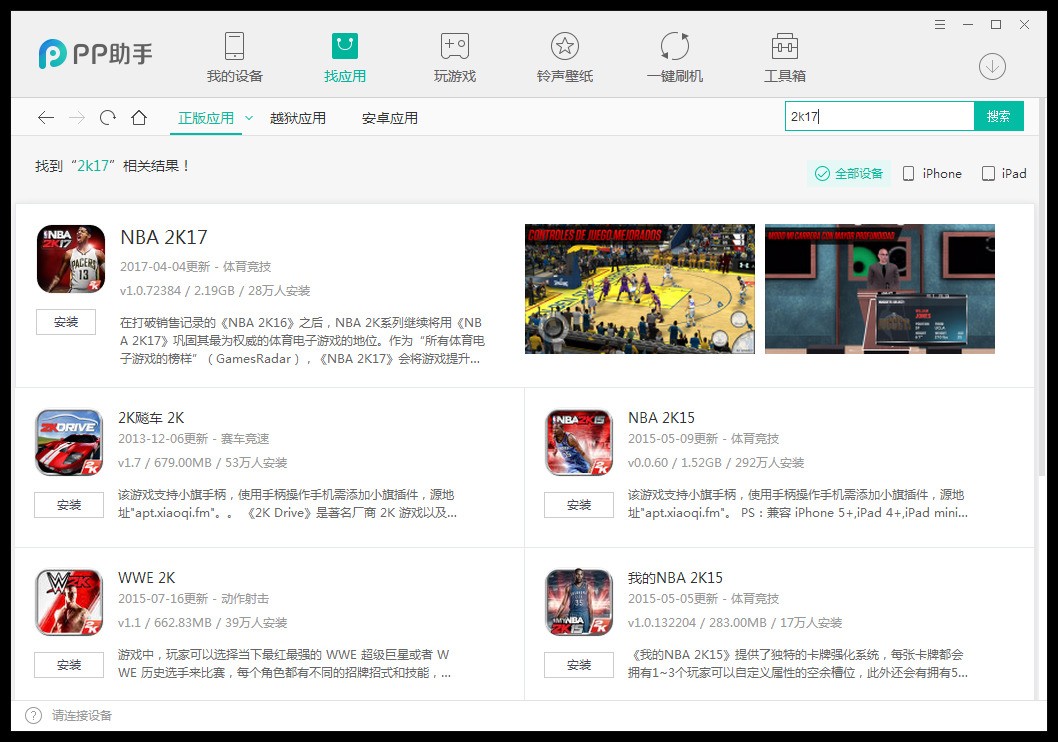Install NBA 2K17 with 安装 button

(x=66, y=322)
